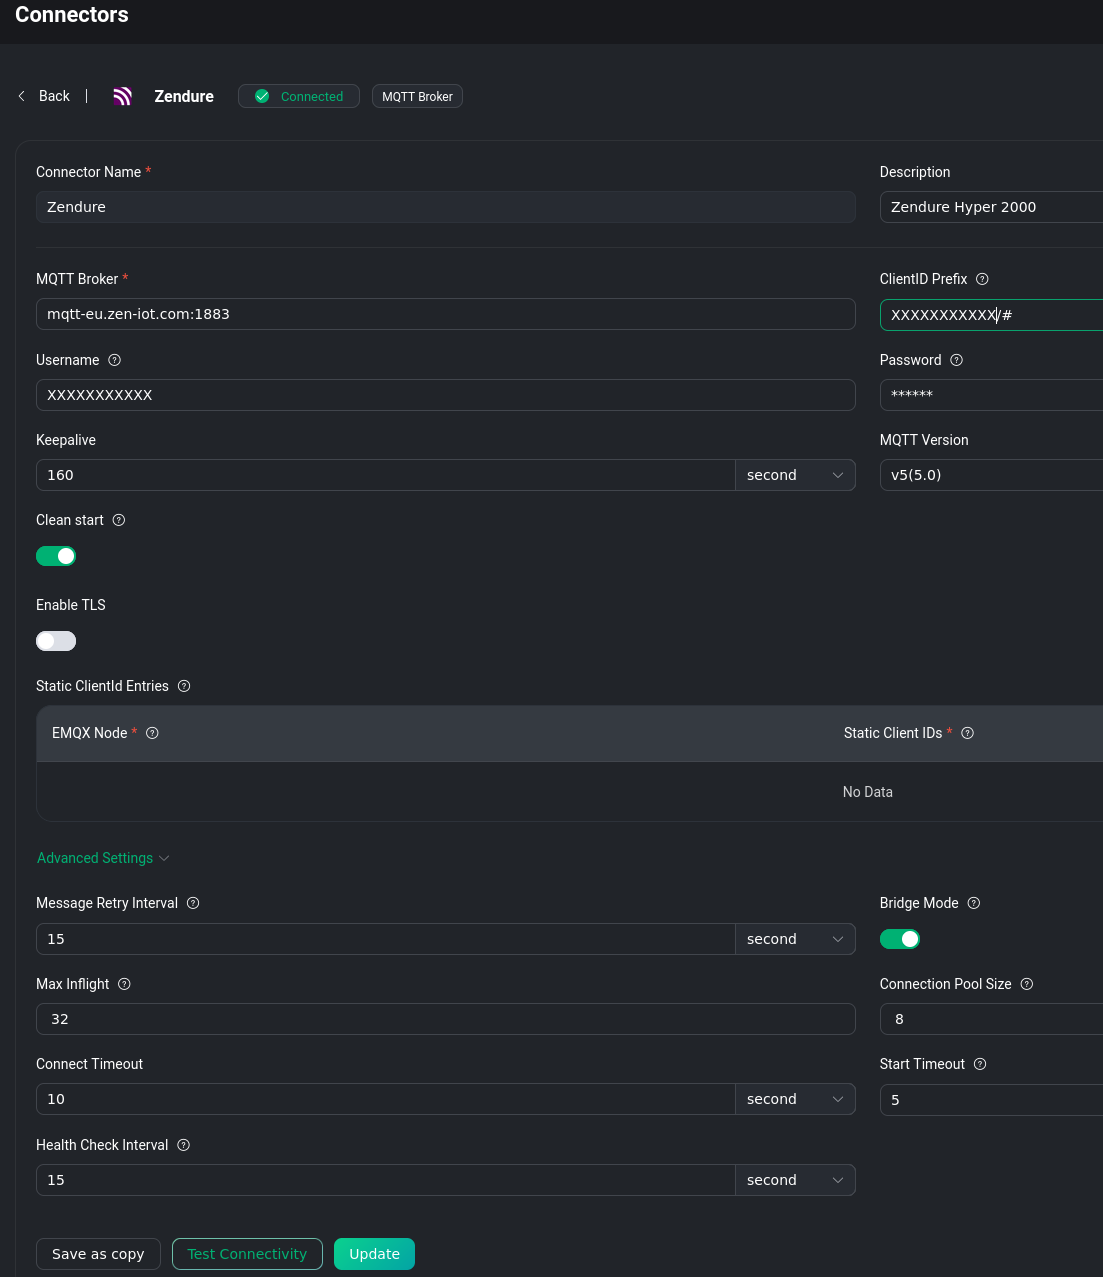This screenshot has width=1103, height=1277.
Task: Click the help icon next to Username
Action: pos(114,360)
